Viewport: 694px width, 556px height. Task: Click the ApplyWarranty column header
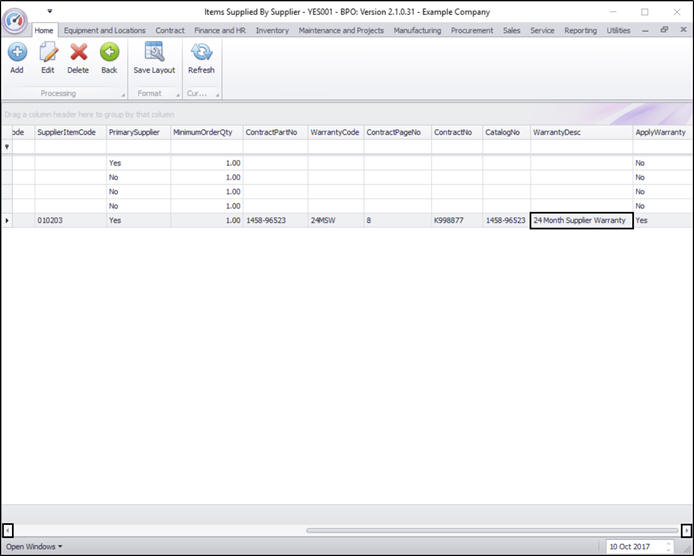pos(662,132)
